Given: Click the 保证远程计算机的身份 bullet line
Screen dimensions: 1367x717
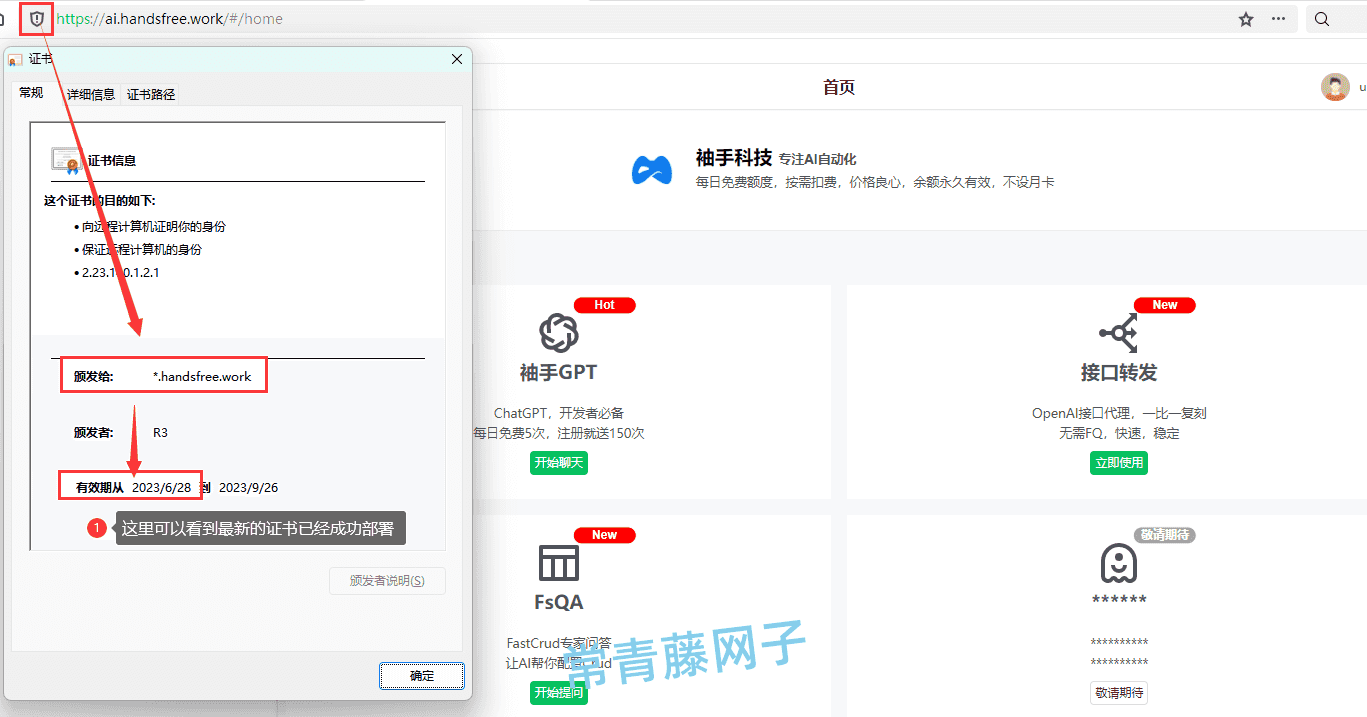Looking at the screenshot, I should (144, 250).
